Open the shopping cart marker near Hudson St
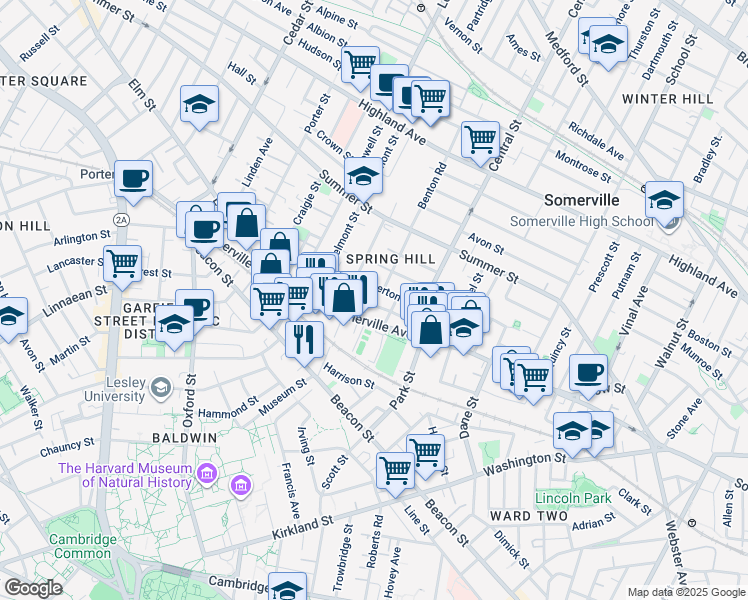This screenshot has width=748, height=600. click(360, 65)
